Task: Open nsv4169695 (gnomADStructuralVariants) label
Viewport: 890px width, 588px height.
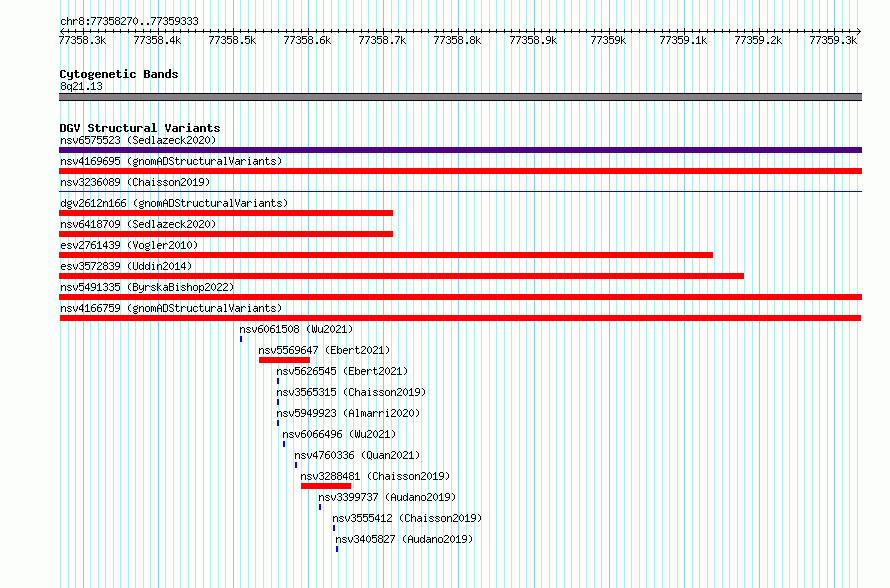Action: coord(171,161)
